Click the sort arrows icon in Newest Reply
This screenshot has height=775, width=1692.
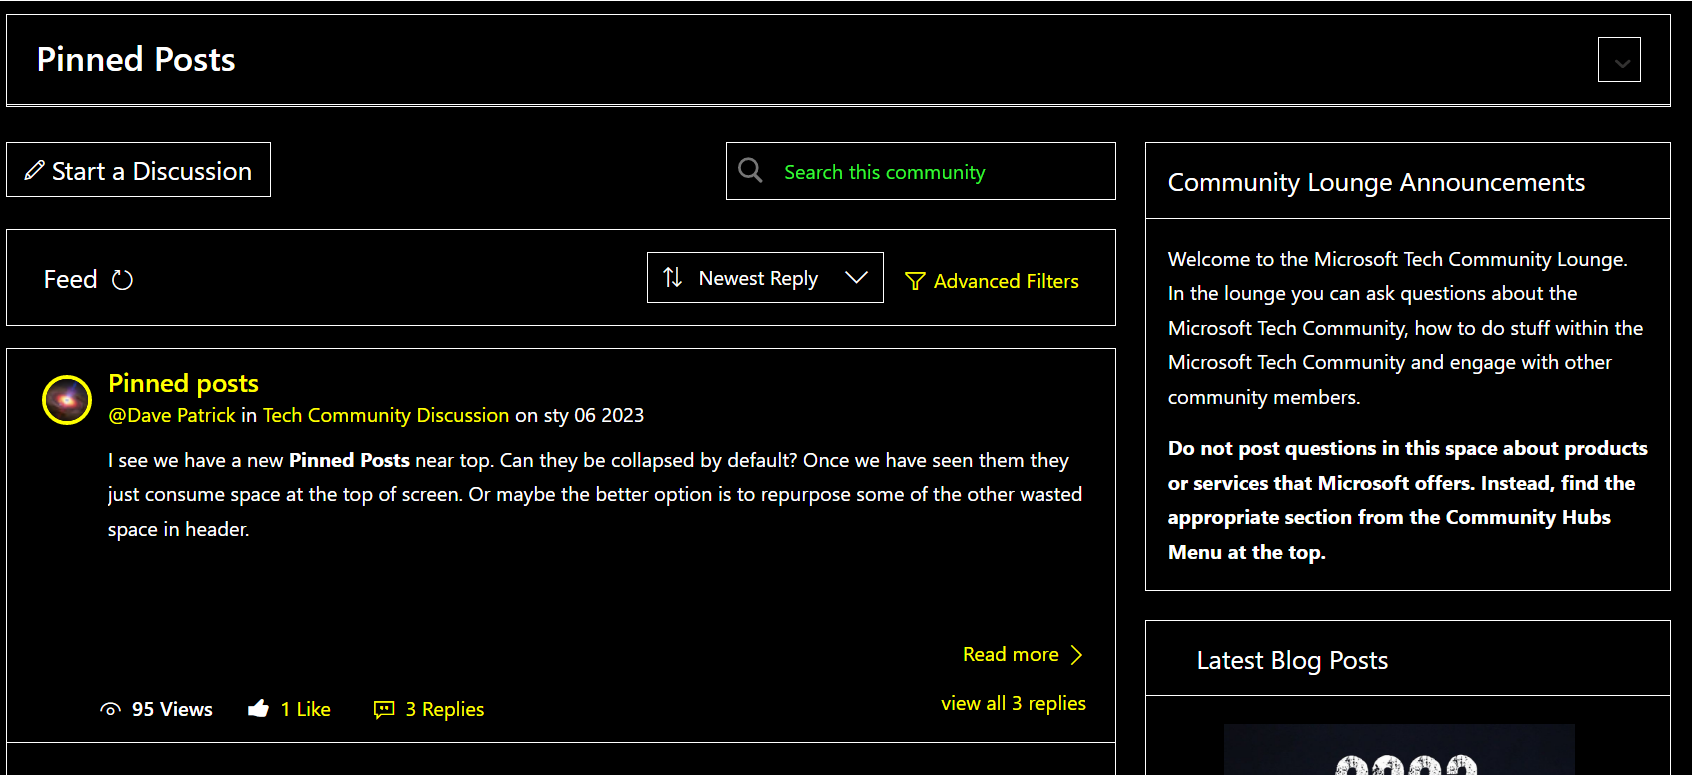[x=673, y=277]
